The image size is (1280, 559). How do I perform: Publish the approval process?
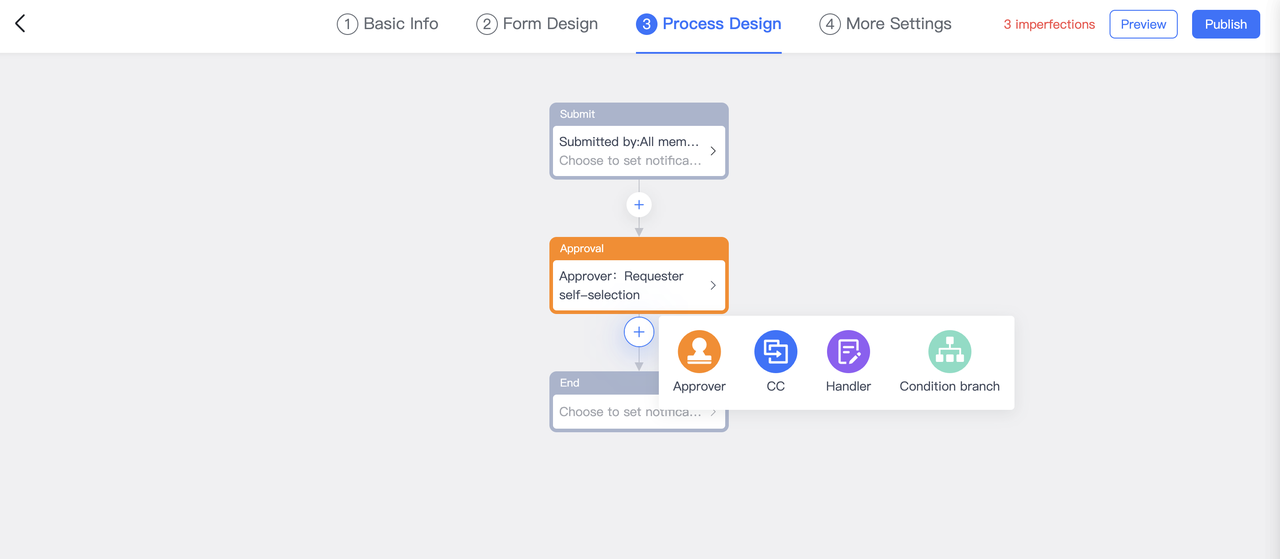tap(1225, 24)
